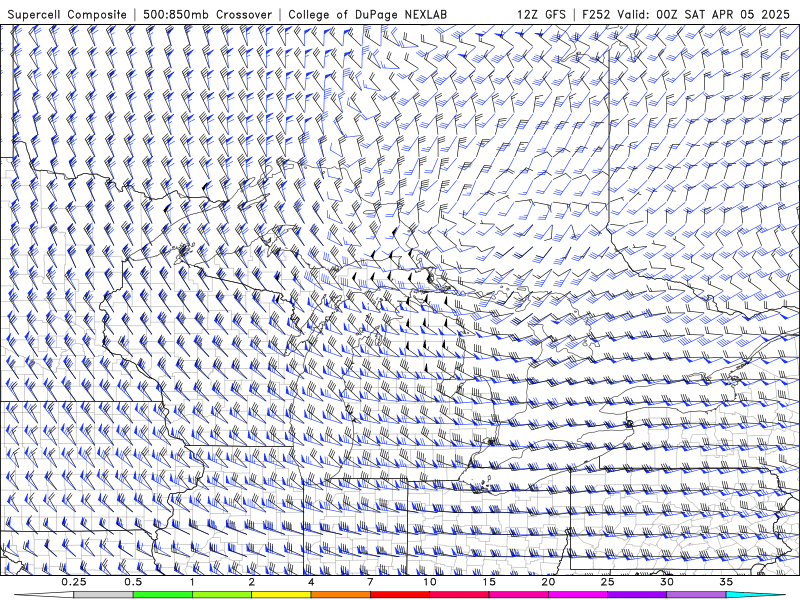Click the 0.25 legend value
800x600 pixels.
coord(74,582)
